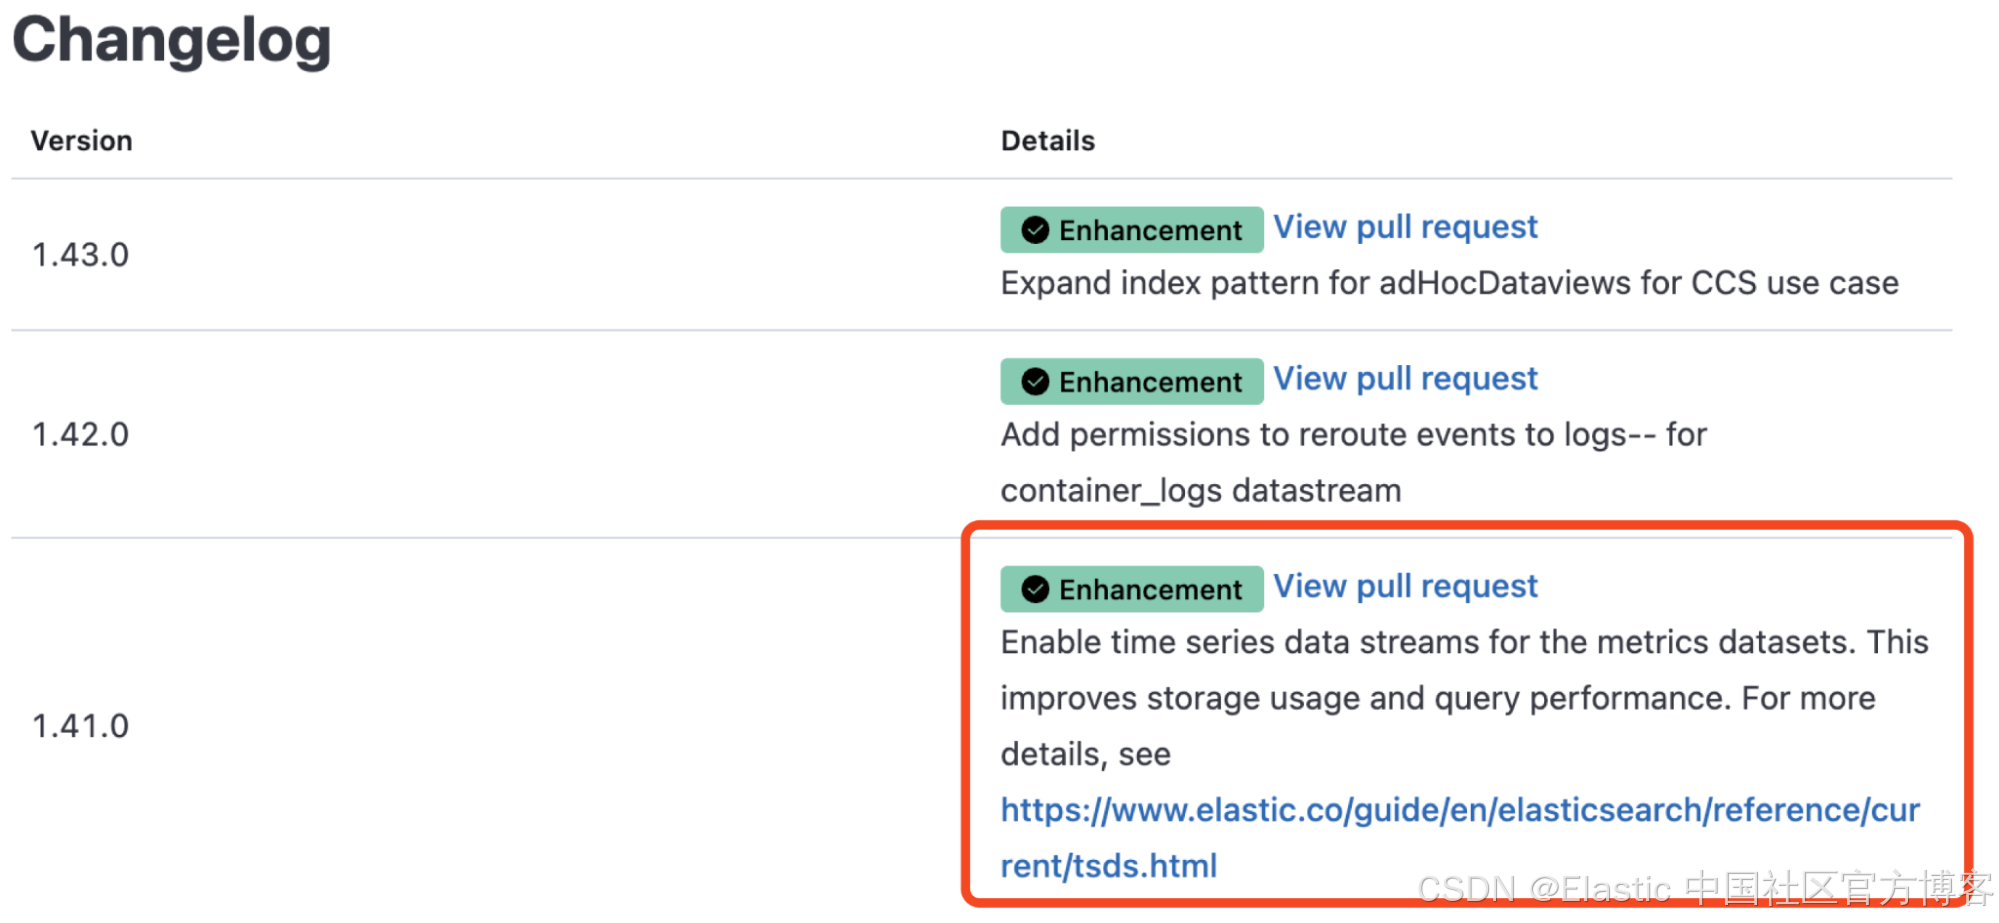Screen dimensions: 1999x923
Task: Open View pull request for 1.41.0
Action: [1404, 586]
